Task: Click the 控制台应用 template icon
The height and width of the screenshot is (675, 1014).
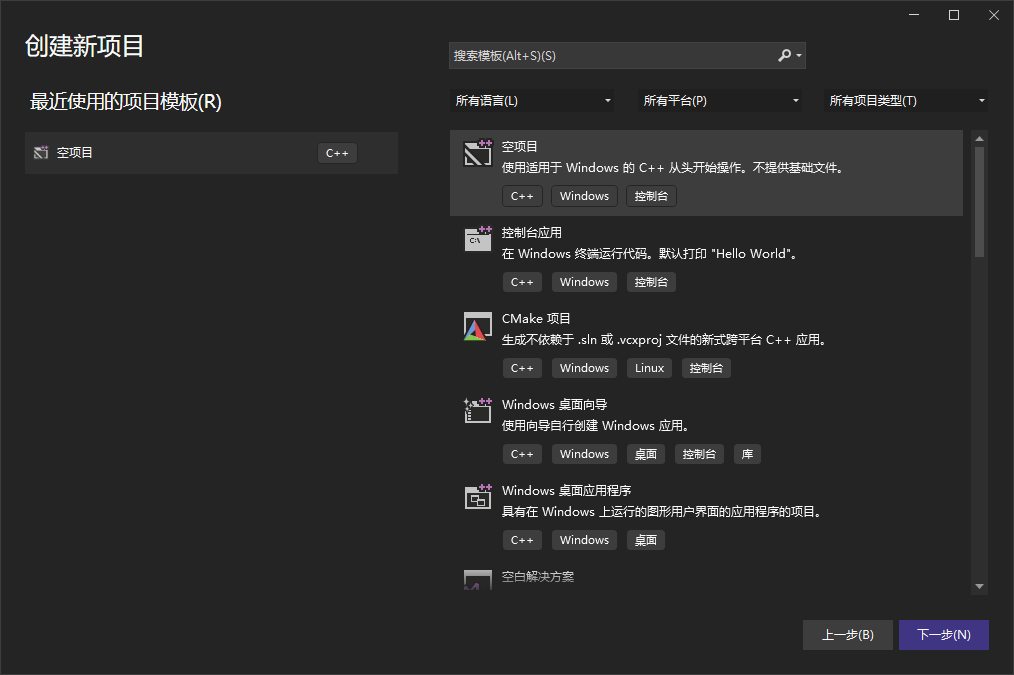Action: point(478,239)
